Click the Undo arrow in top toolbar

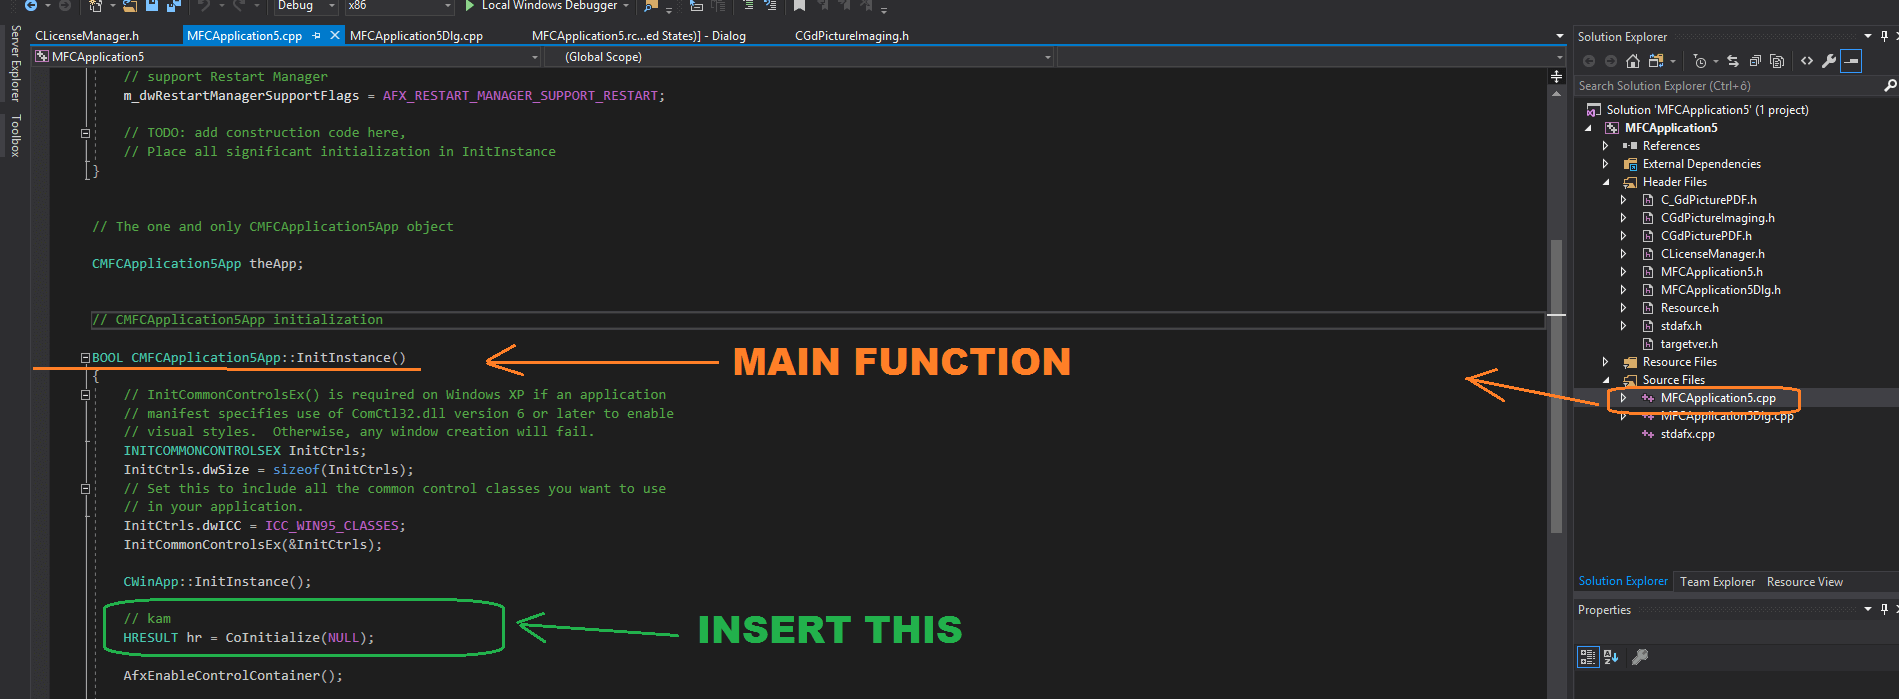point(204,5)
